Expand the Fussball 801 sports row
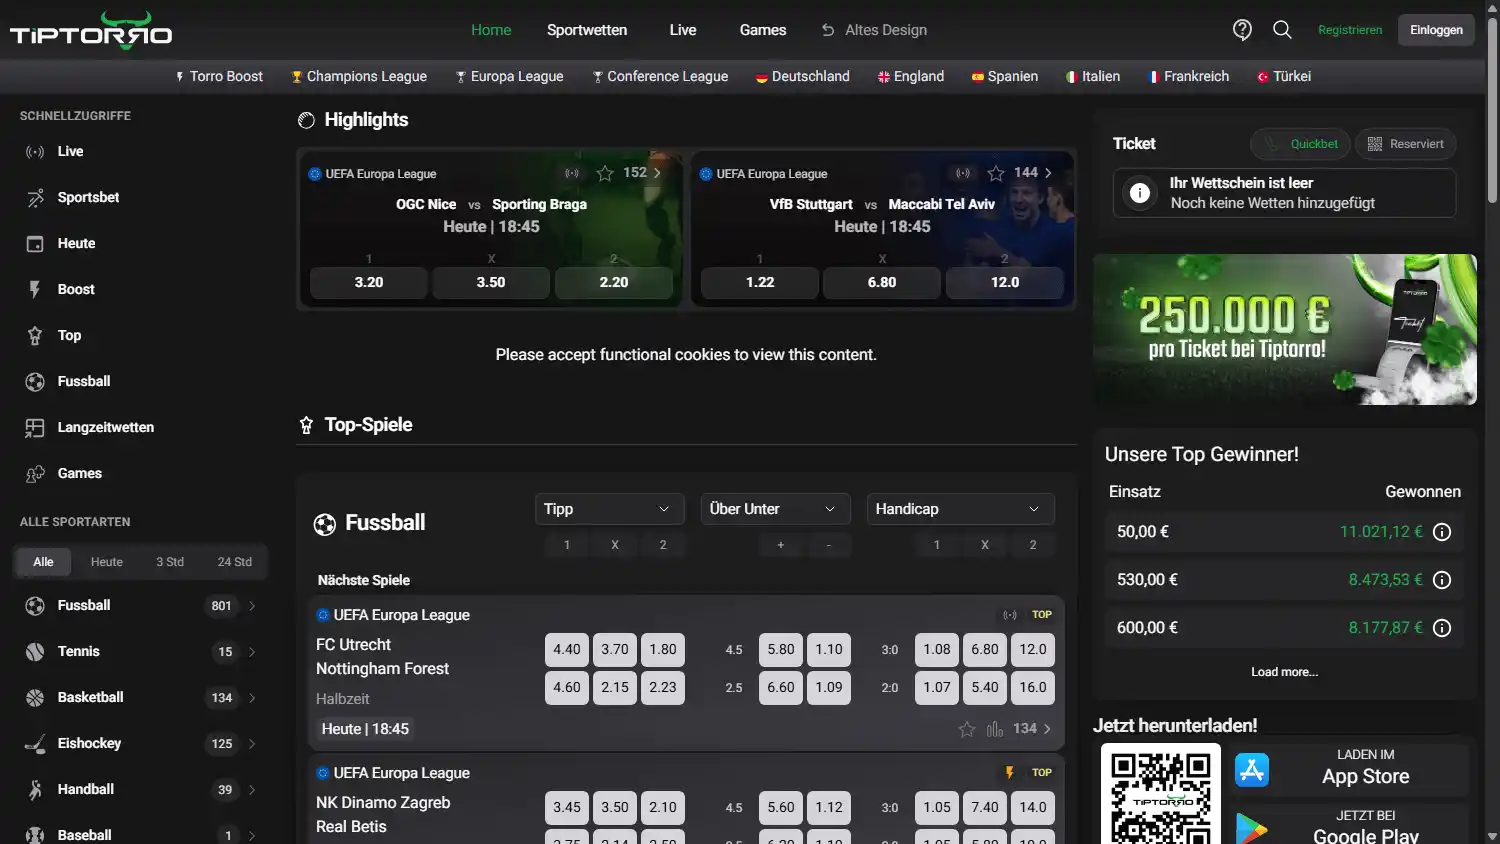The height and width of the screenshot is (844, 1500). [141, 606]
